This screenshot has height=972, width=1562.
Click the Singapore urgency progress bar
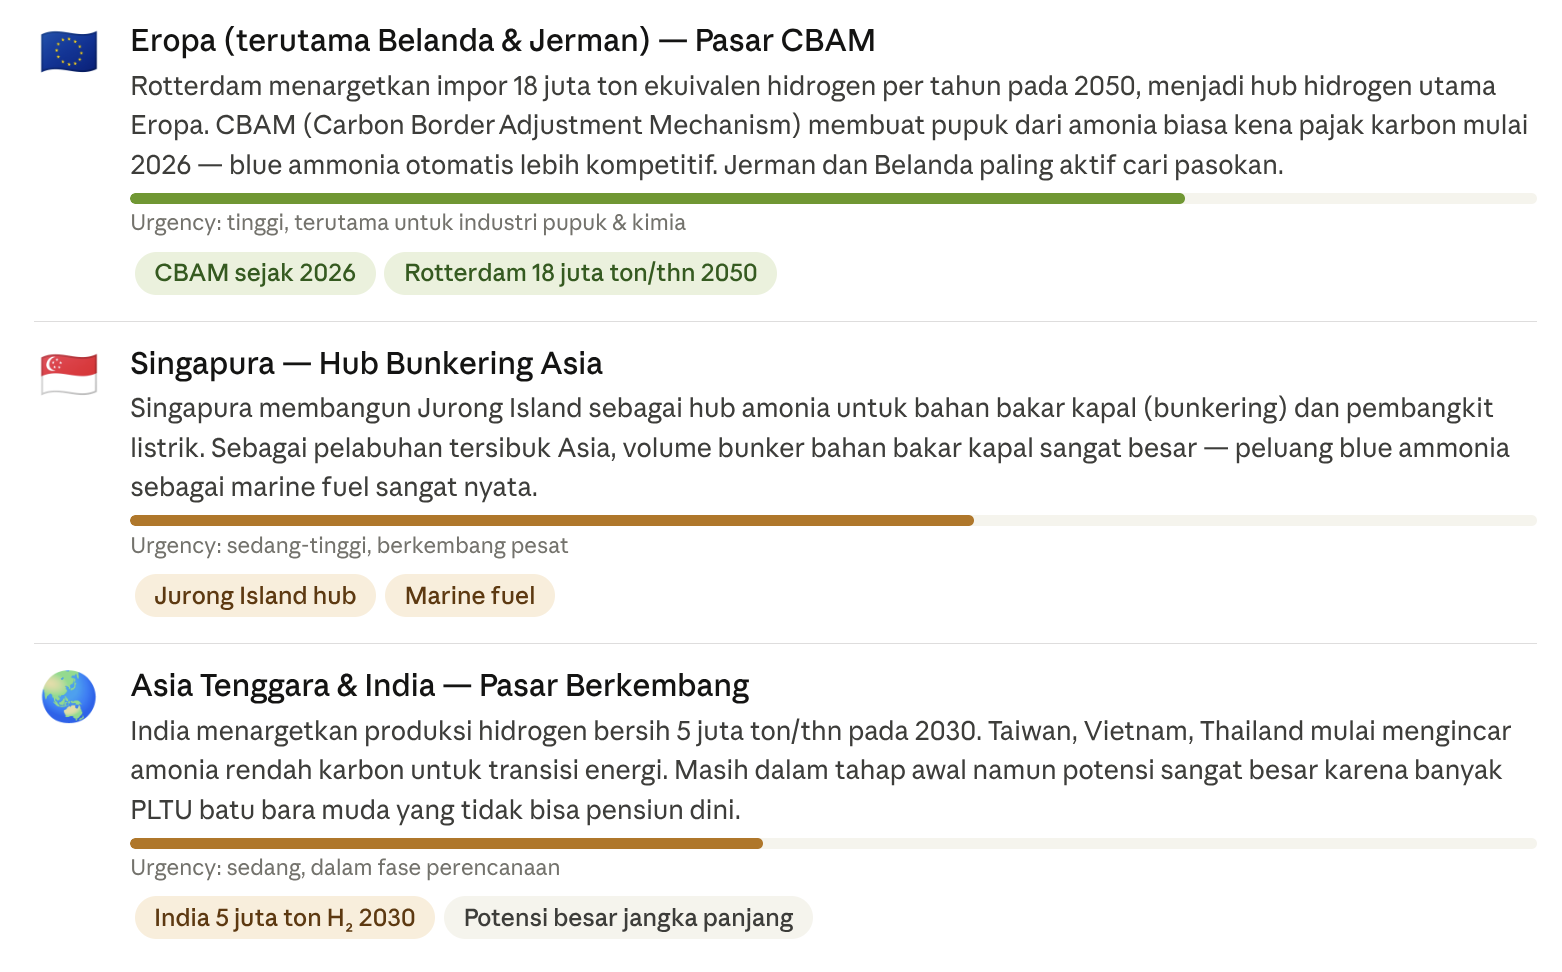[833, 521]
